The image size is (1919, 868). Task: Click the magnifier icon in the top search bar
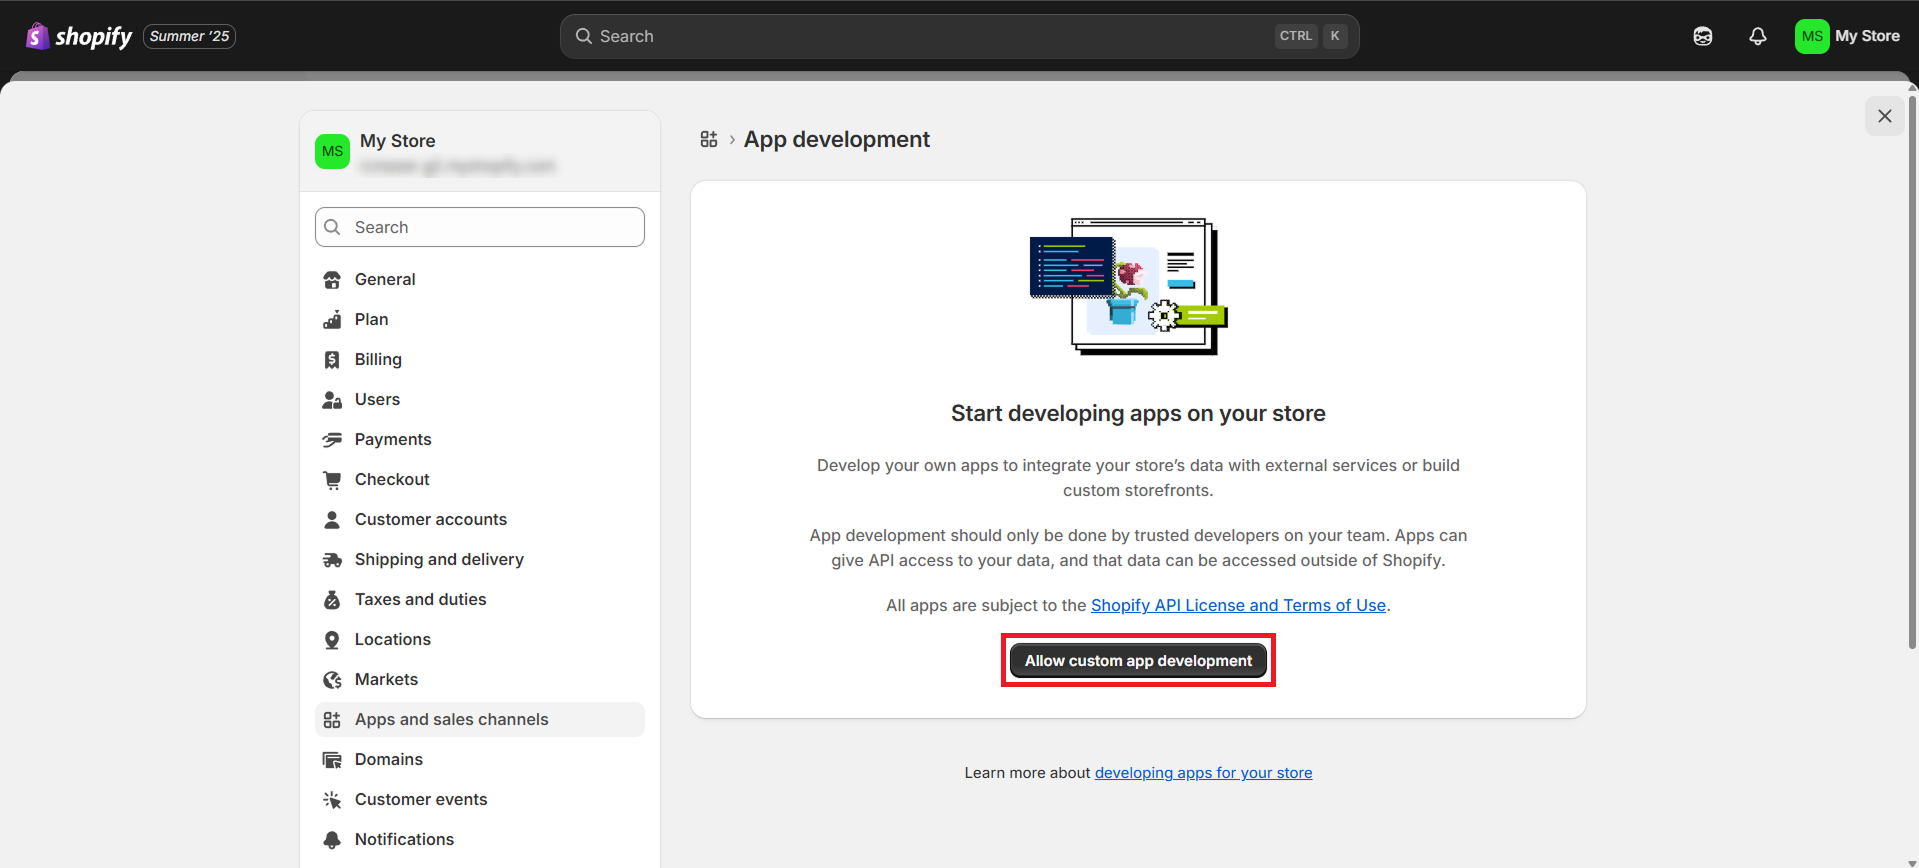click(x=584, y=36)
